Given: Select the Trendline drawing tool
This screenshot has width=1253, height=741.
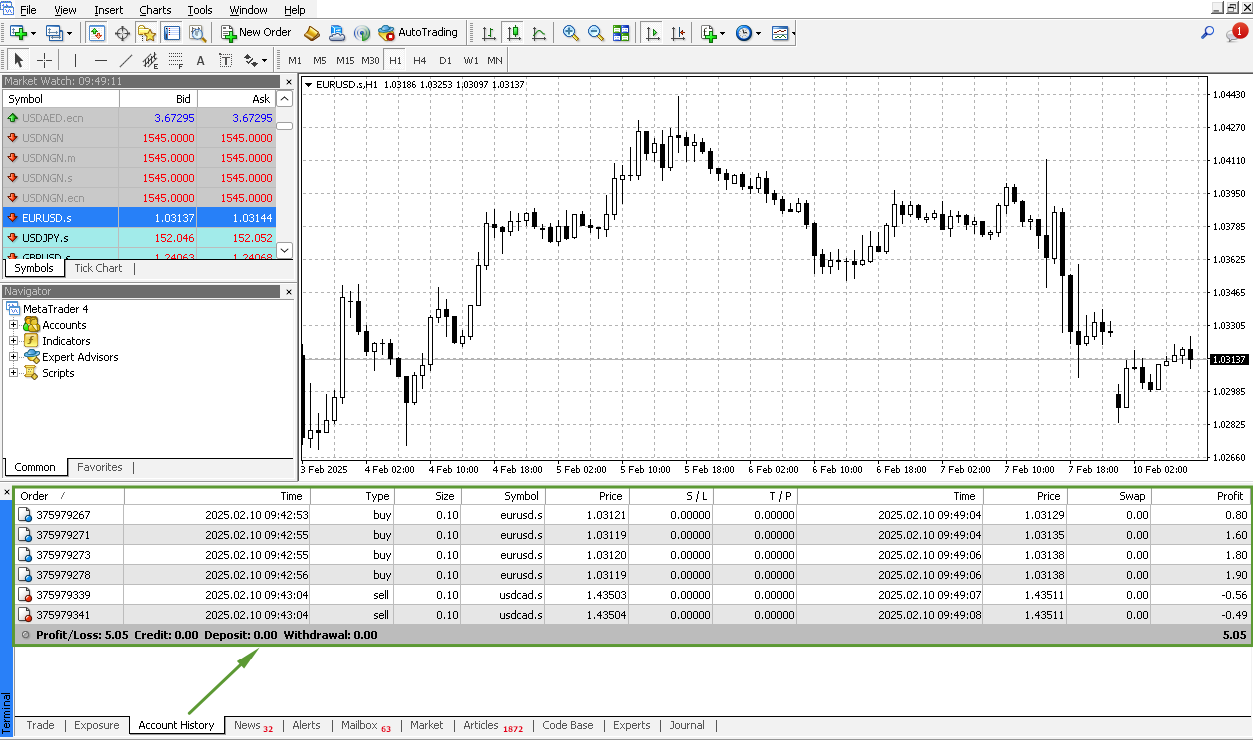Looking at the screenshot, I should (126, 60).
